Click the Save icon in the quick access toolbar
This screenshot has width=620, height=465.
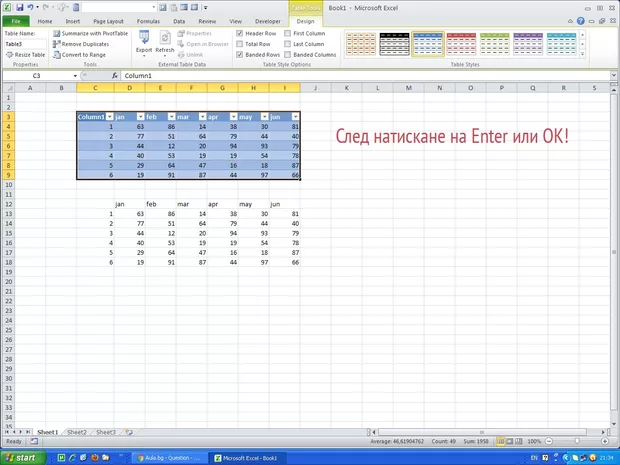[x=19, y=7]
